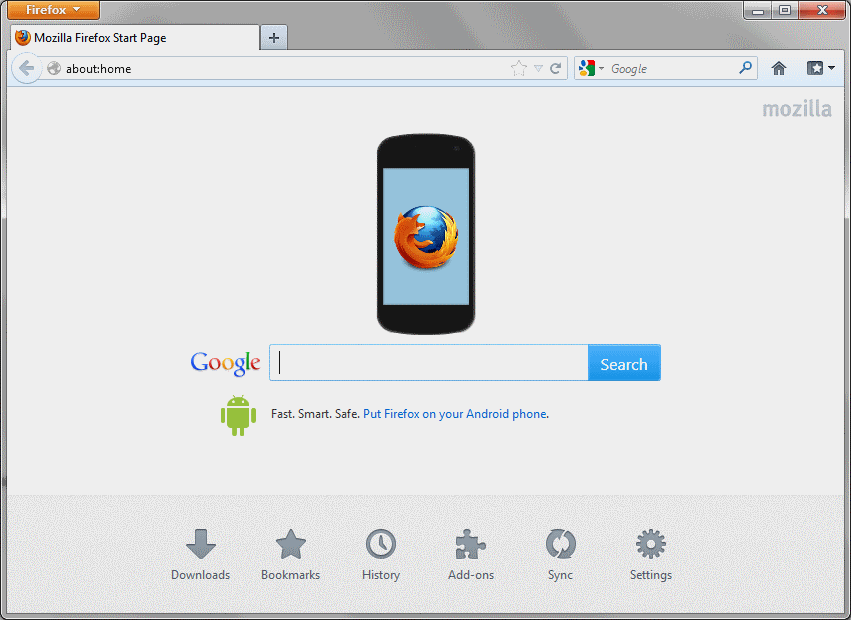
Task: Maximize the Firefox window
Action: coord(785,10)
